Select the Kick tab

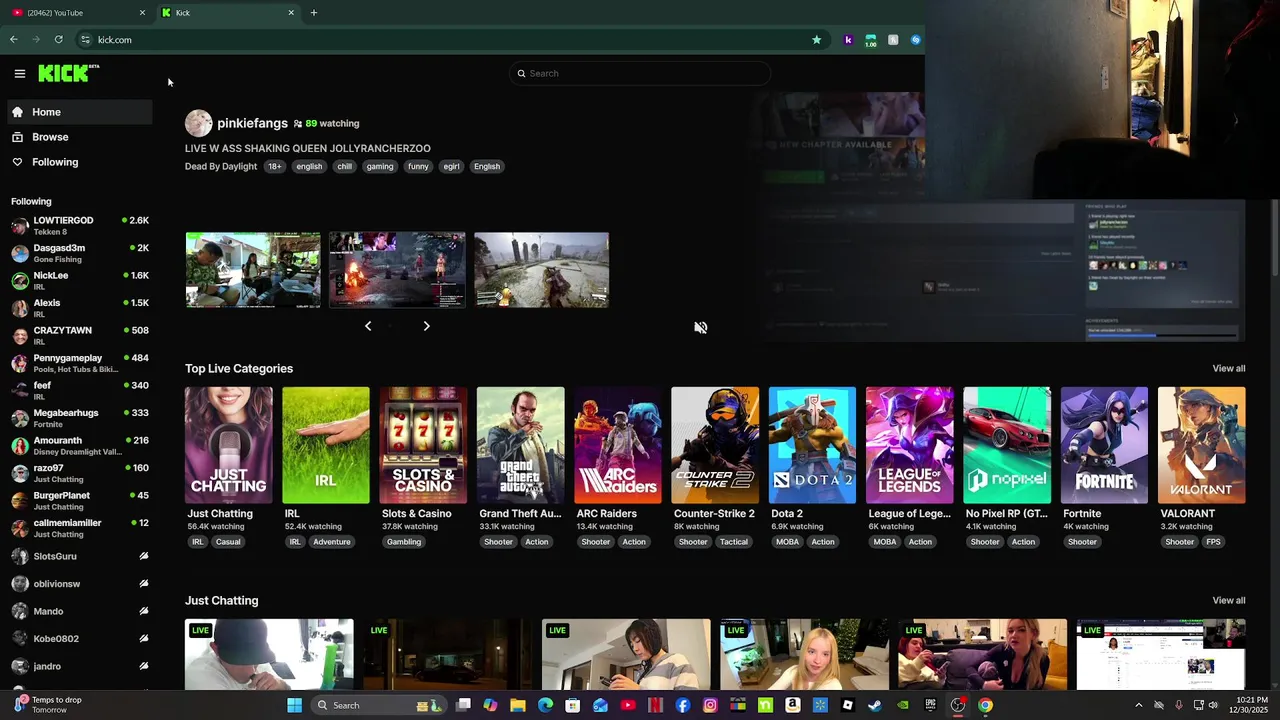(x=228, y=13)
